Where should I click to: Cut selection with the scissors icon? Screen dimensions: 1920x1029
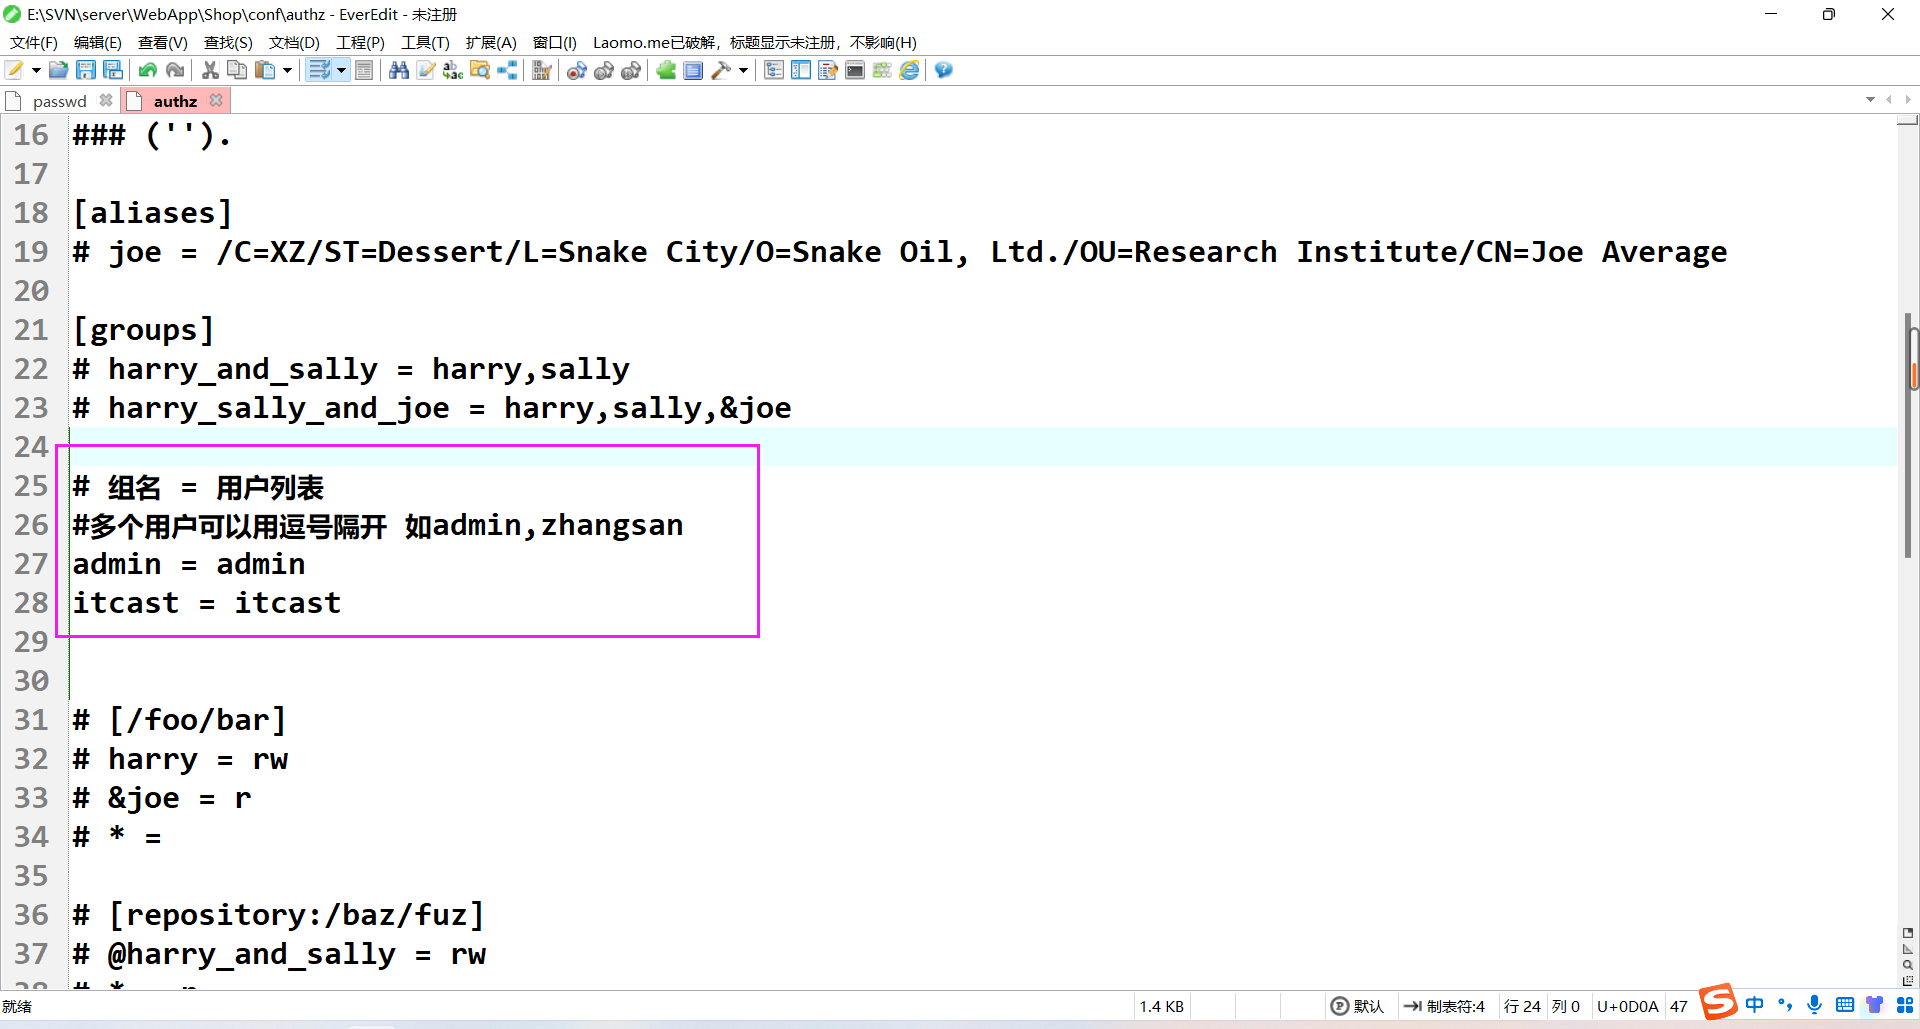210,70
